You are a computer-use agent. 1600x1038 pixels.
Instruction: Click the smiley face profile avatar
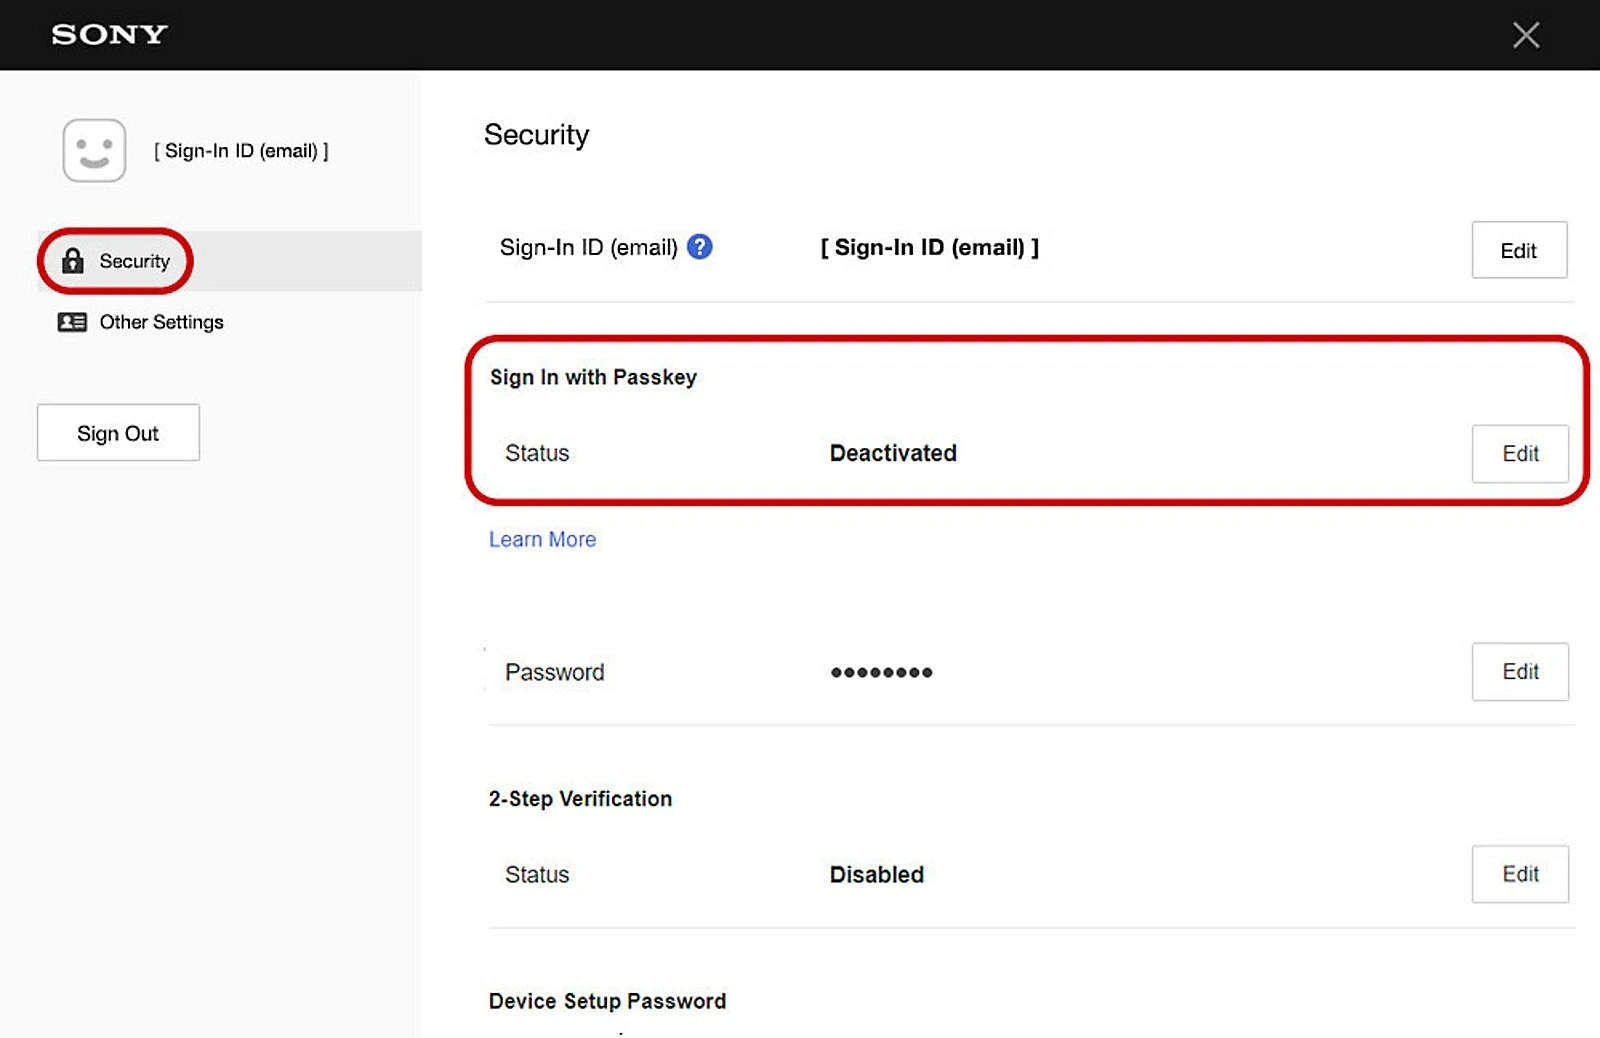tap(94, 151)
